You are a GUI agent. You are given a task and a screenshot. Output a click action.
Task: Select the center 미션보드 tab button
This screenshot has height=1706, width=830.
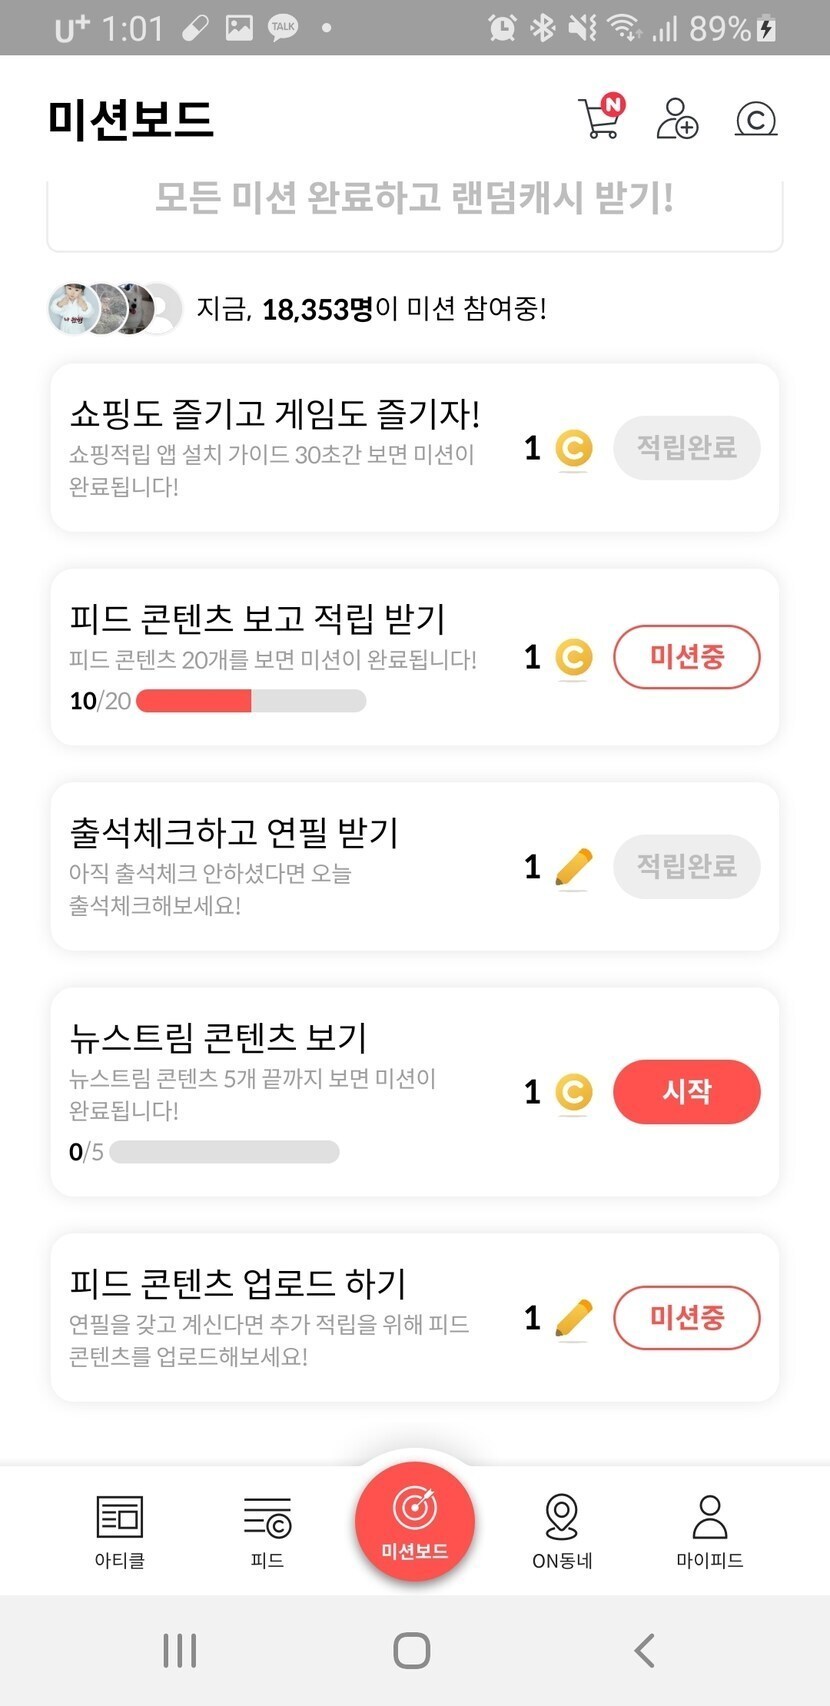point(414,1520)
